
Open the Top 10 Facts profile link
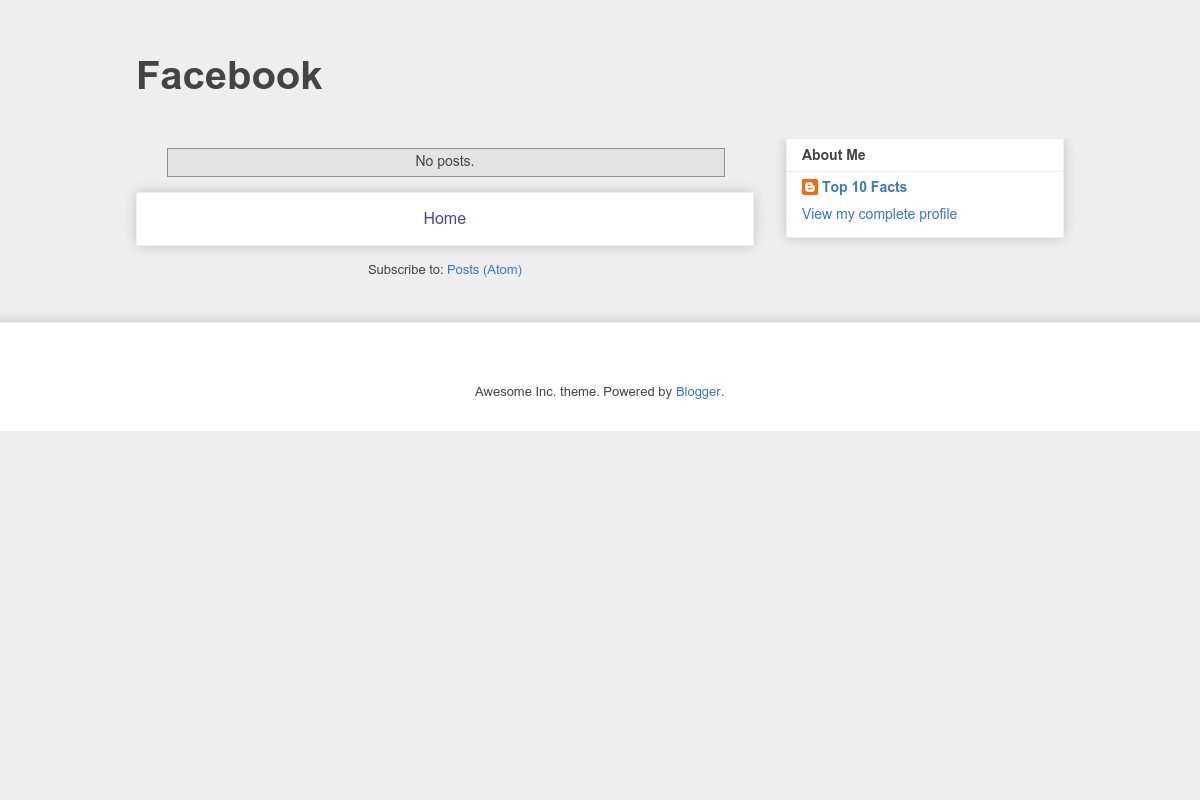coord(864,187)
